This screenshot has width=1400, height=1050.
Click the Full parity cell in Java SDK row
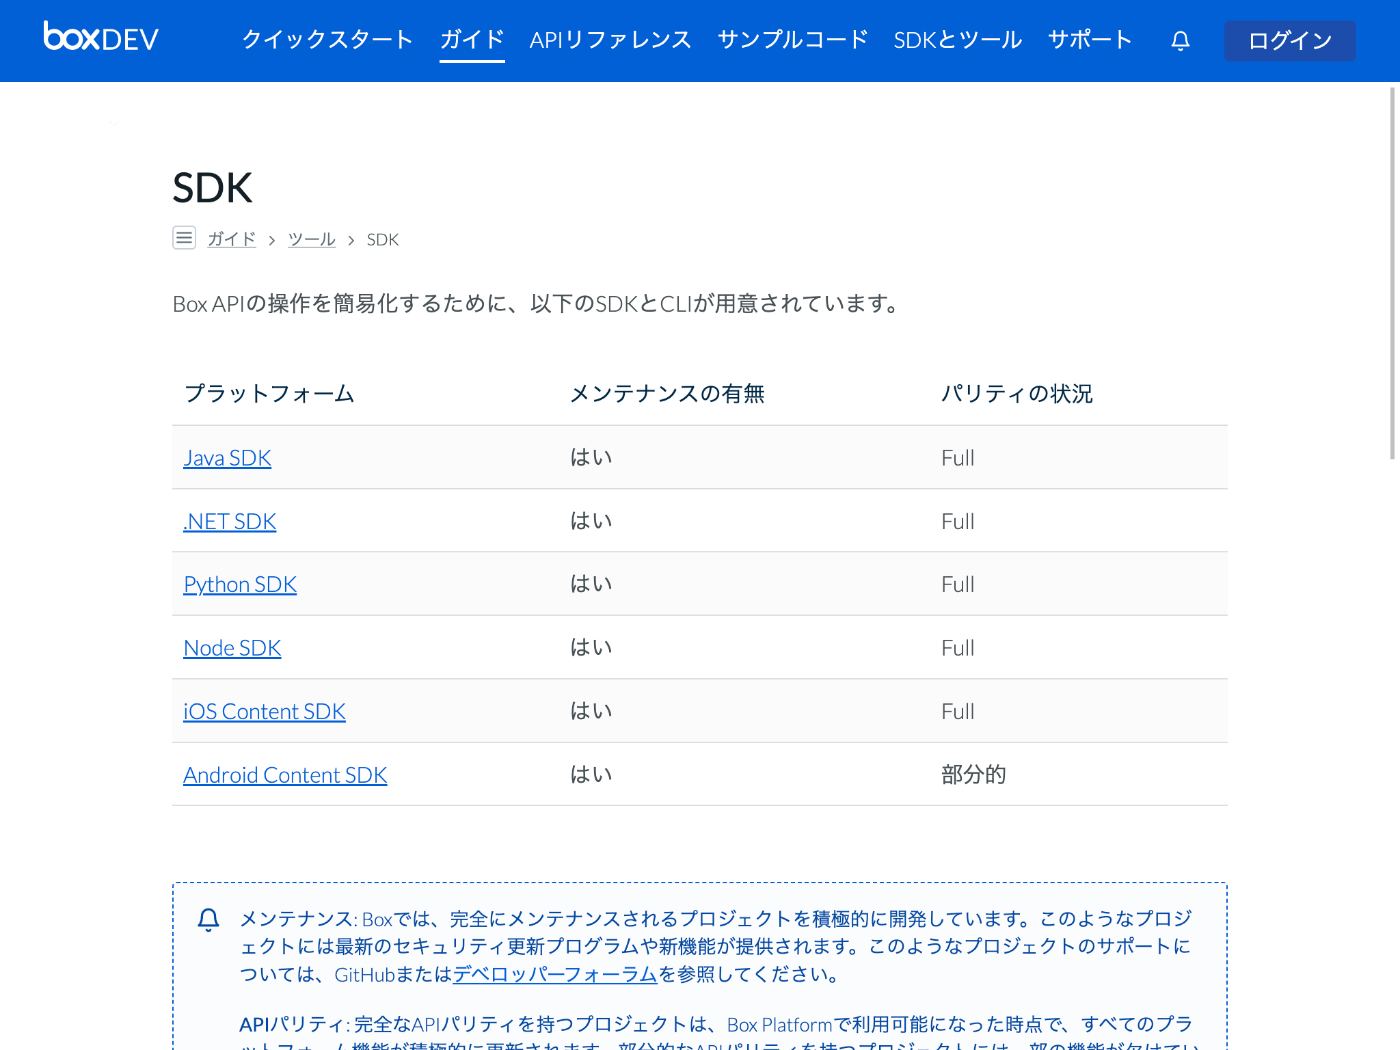958,458
